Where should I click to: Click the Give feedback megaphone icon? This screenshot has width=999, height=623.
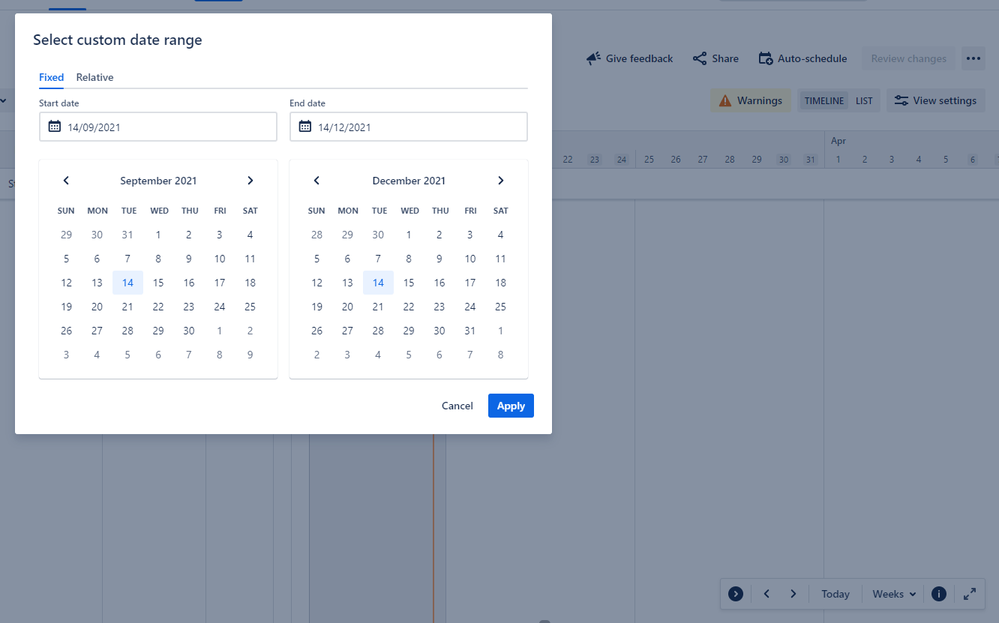pos(593,59)
